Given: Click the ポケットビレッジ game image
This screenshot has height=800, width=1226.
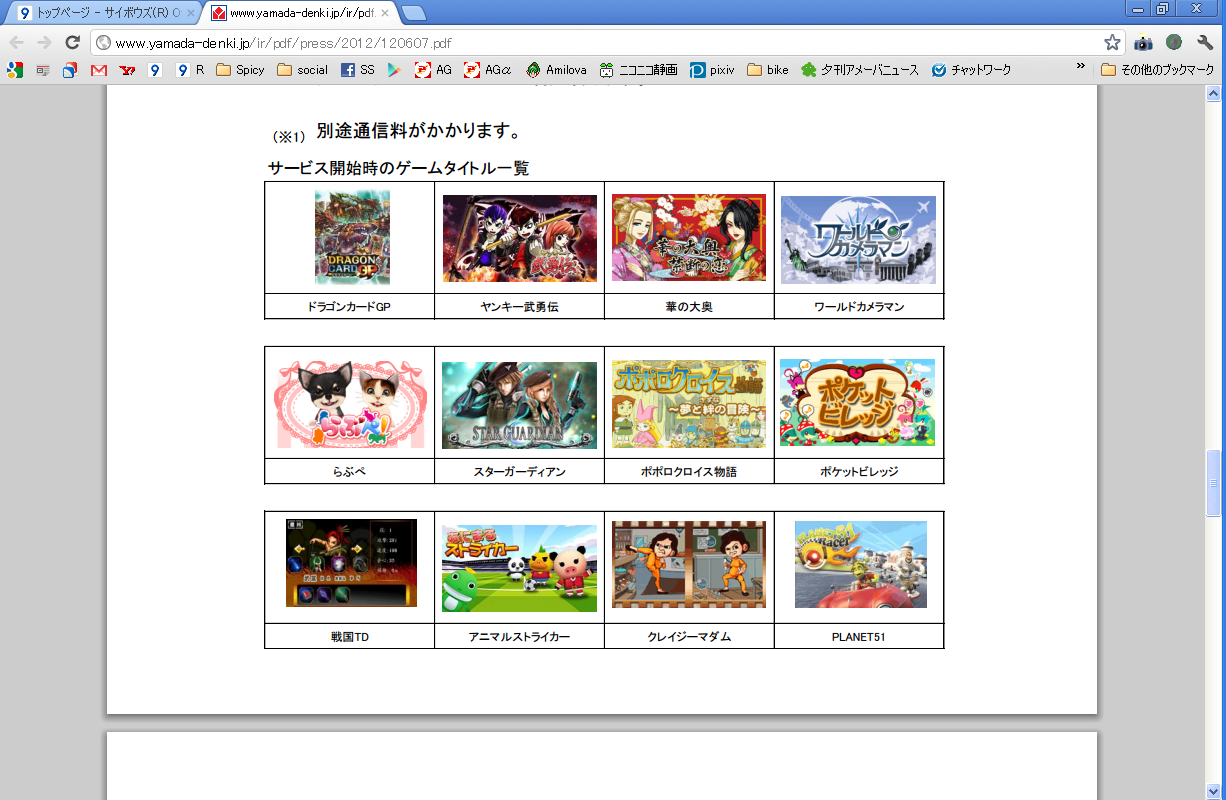Looking at the screenshot, I should point(857,402).
